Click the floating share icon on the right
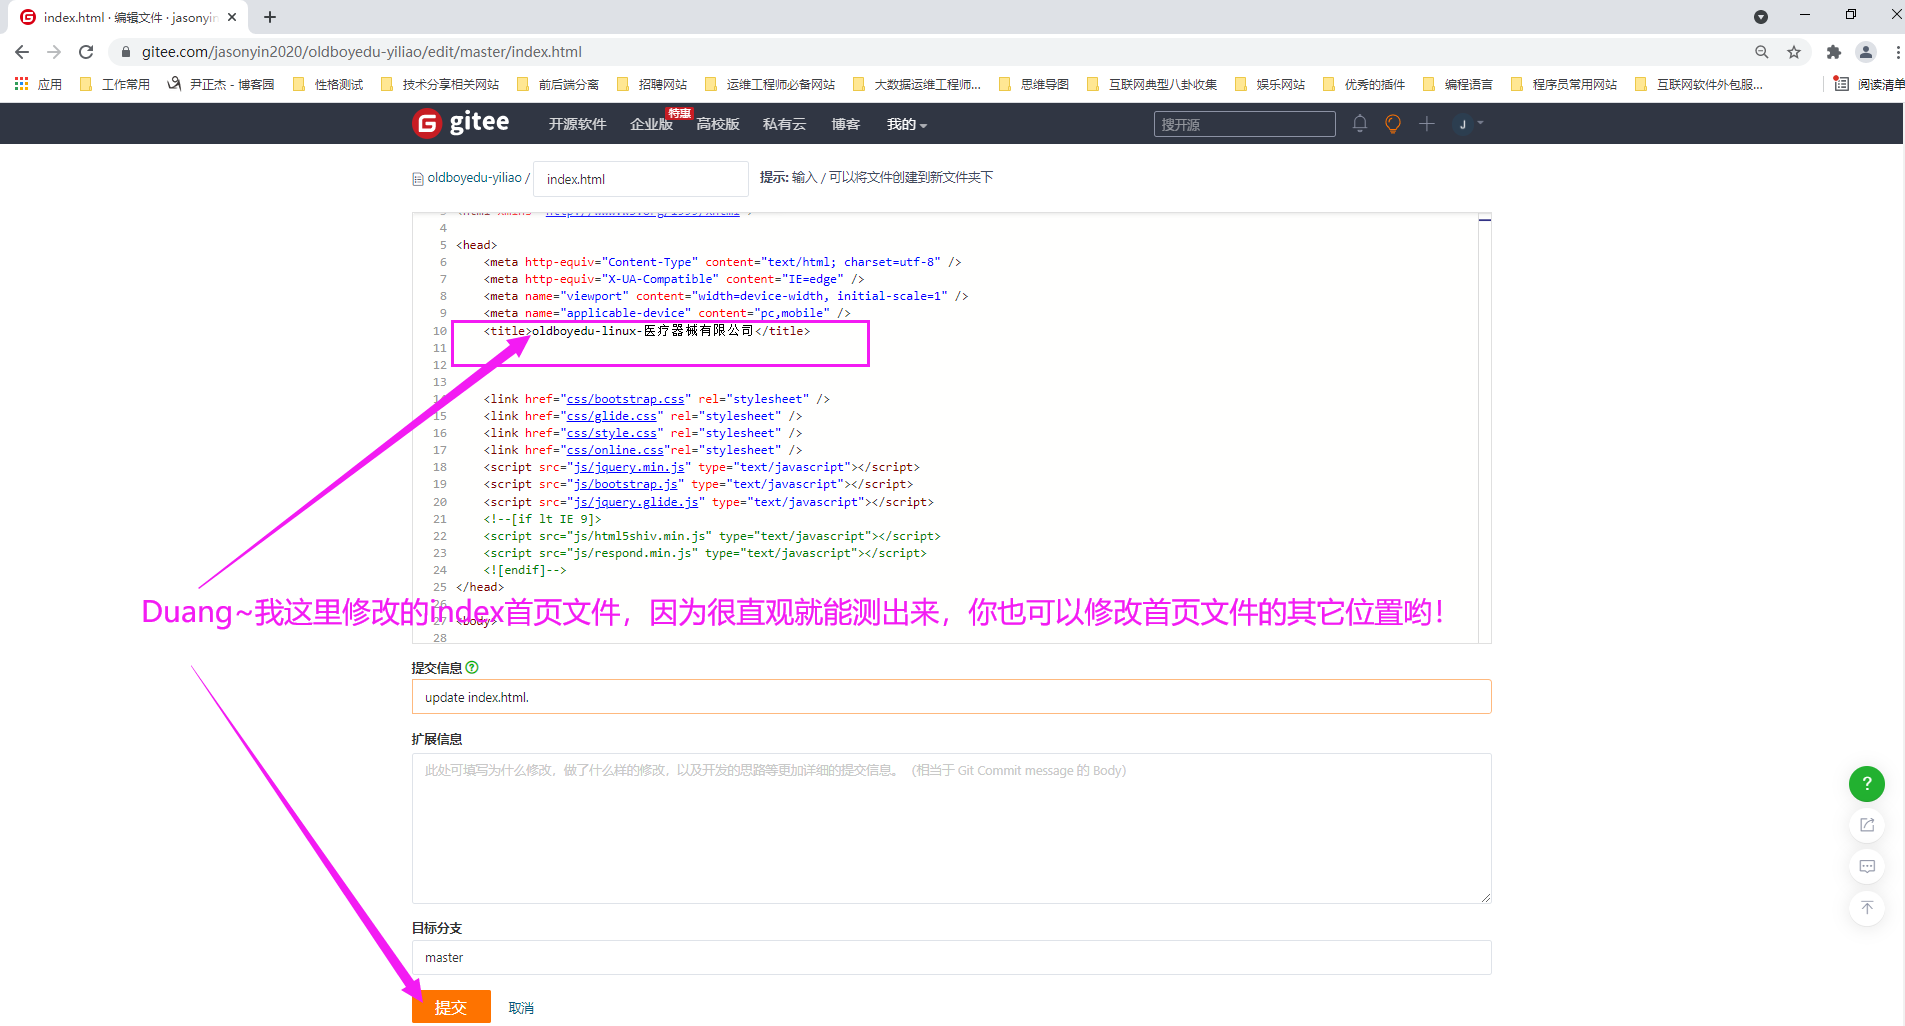The image size is (1905, 1026). tap(1866, 825)
